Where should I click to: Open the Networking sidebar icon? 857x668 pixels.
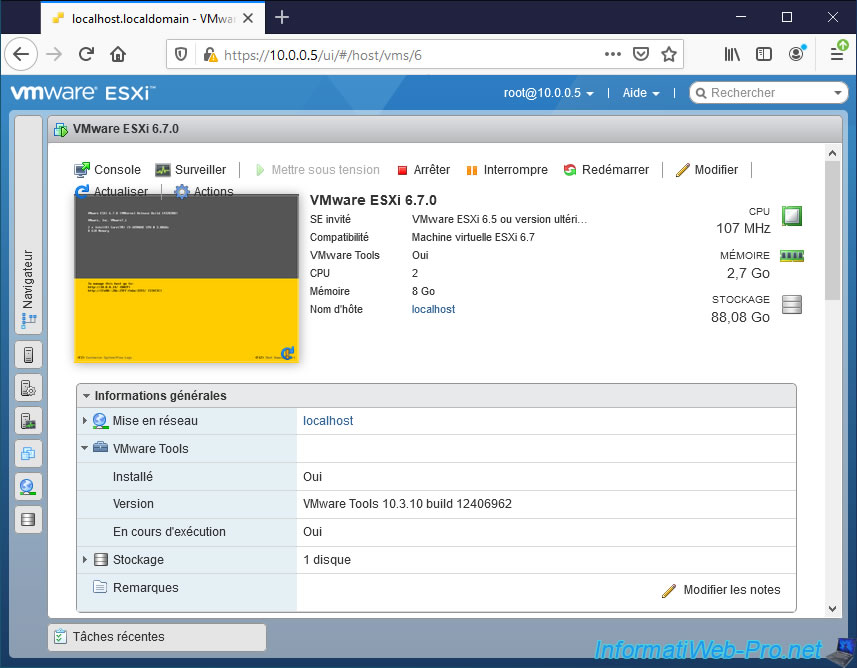[28, 487]
